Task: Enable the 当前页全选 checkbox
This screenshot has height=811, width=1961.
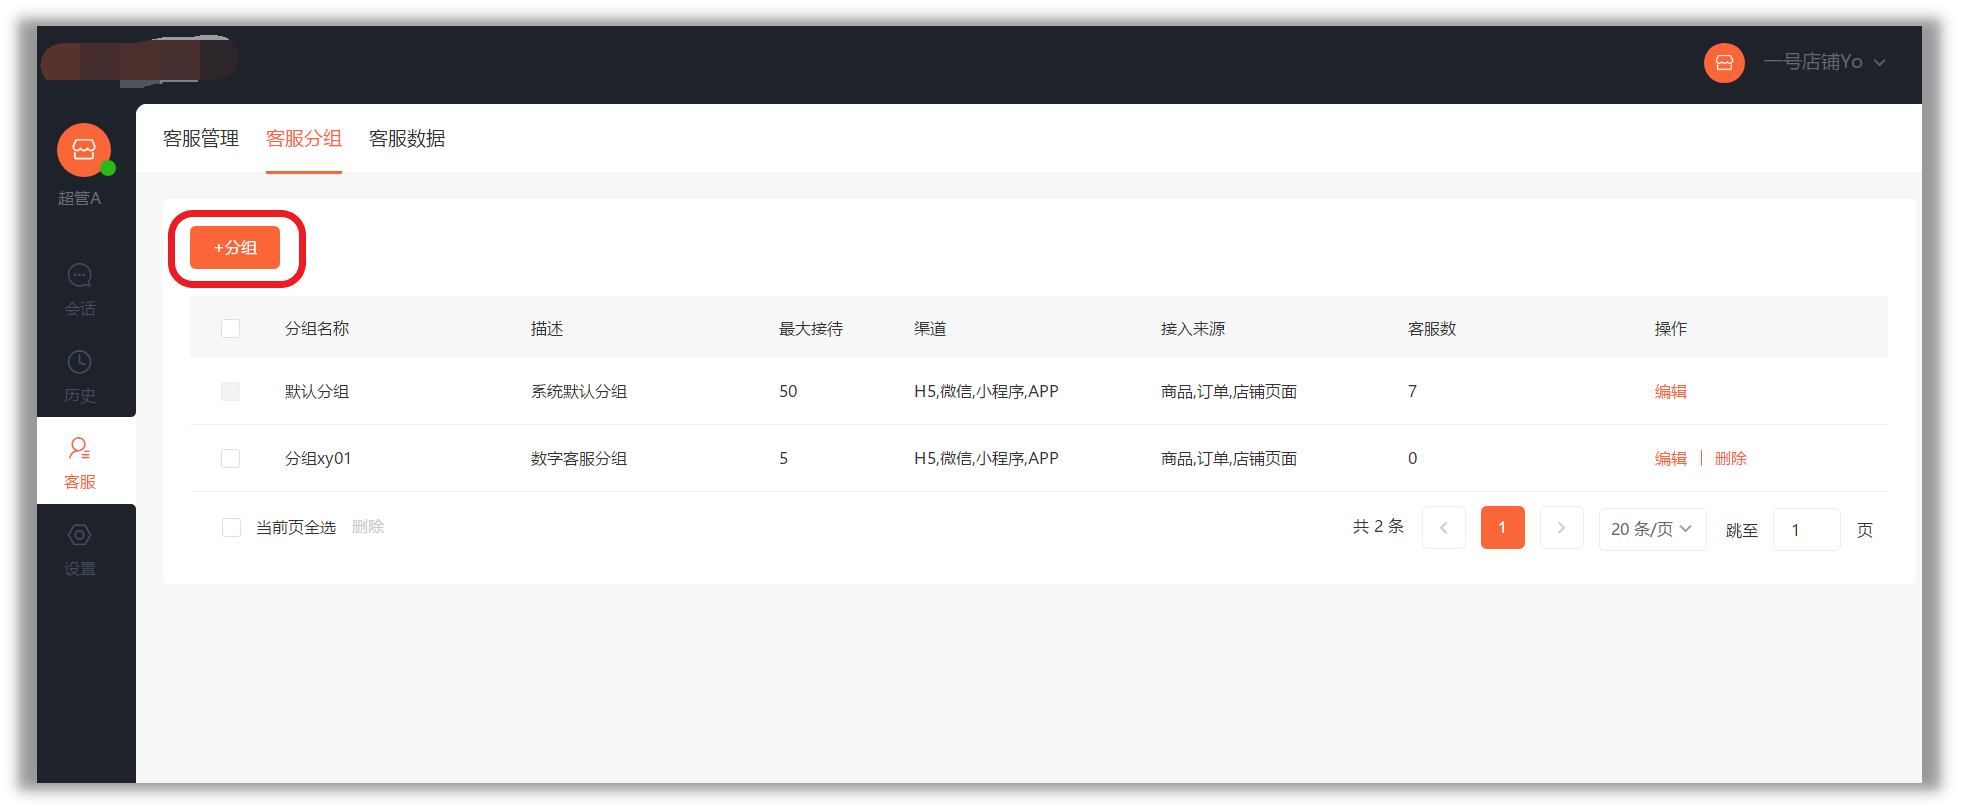Action: point(231,528)
